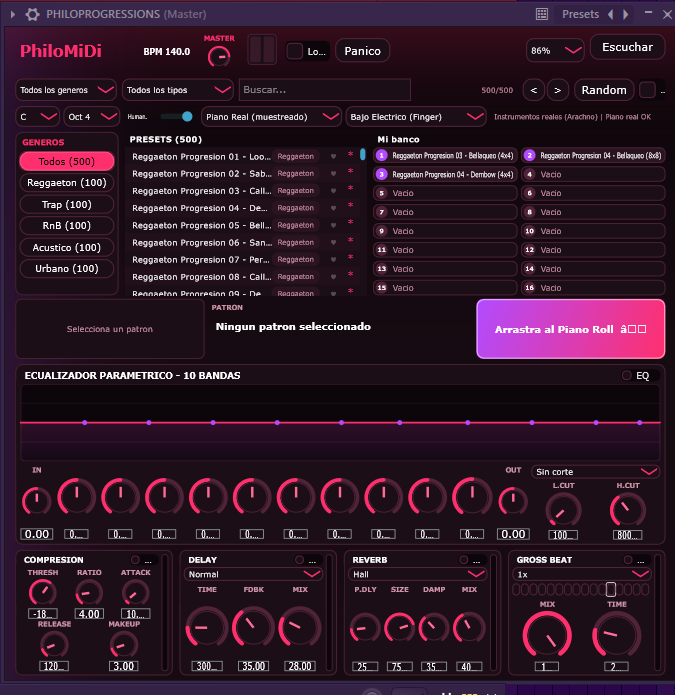Toggle the Lo... checkbox next to Panico
The image size is (675, 695).
tap(294, 51)
